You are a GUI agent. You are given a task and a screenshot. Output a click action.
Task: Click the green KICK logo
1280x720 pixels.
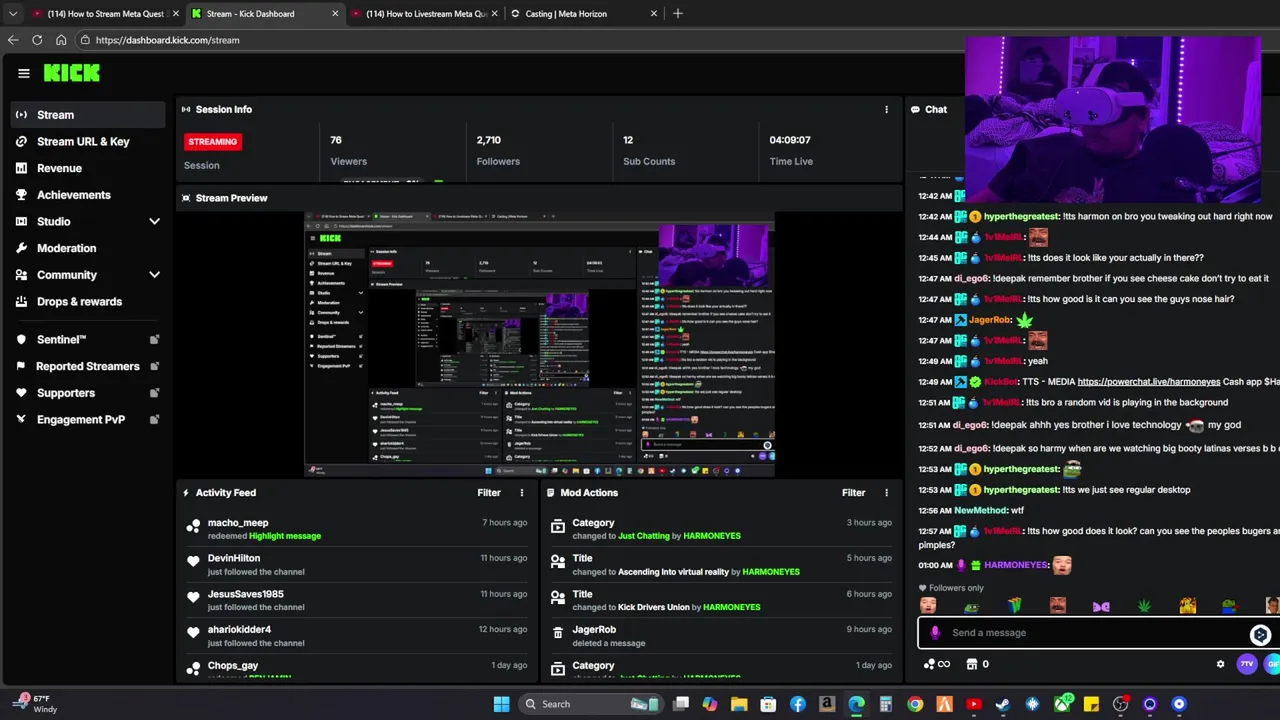pyautogui.click(x=72, y=73)
